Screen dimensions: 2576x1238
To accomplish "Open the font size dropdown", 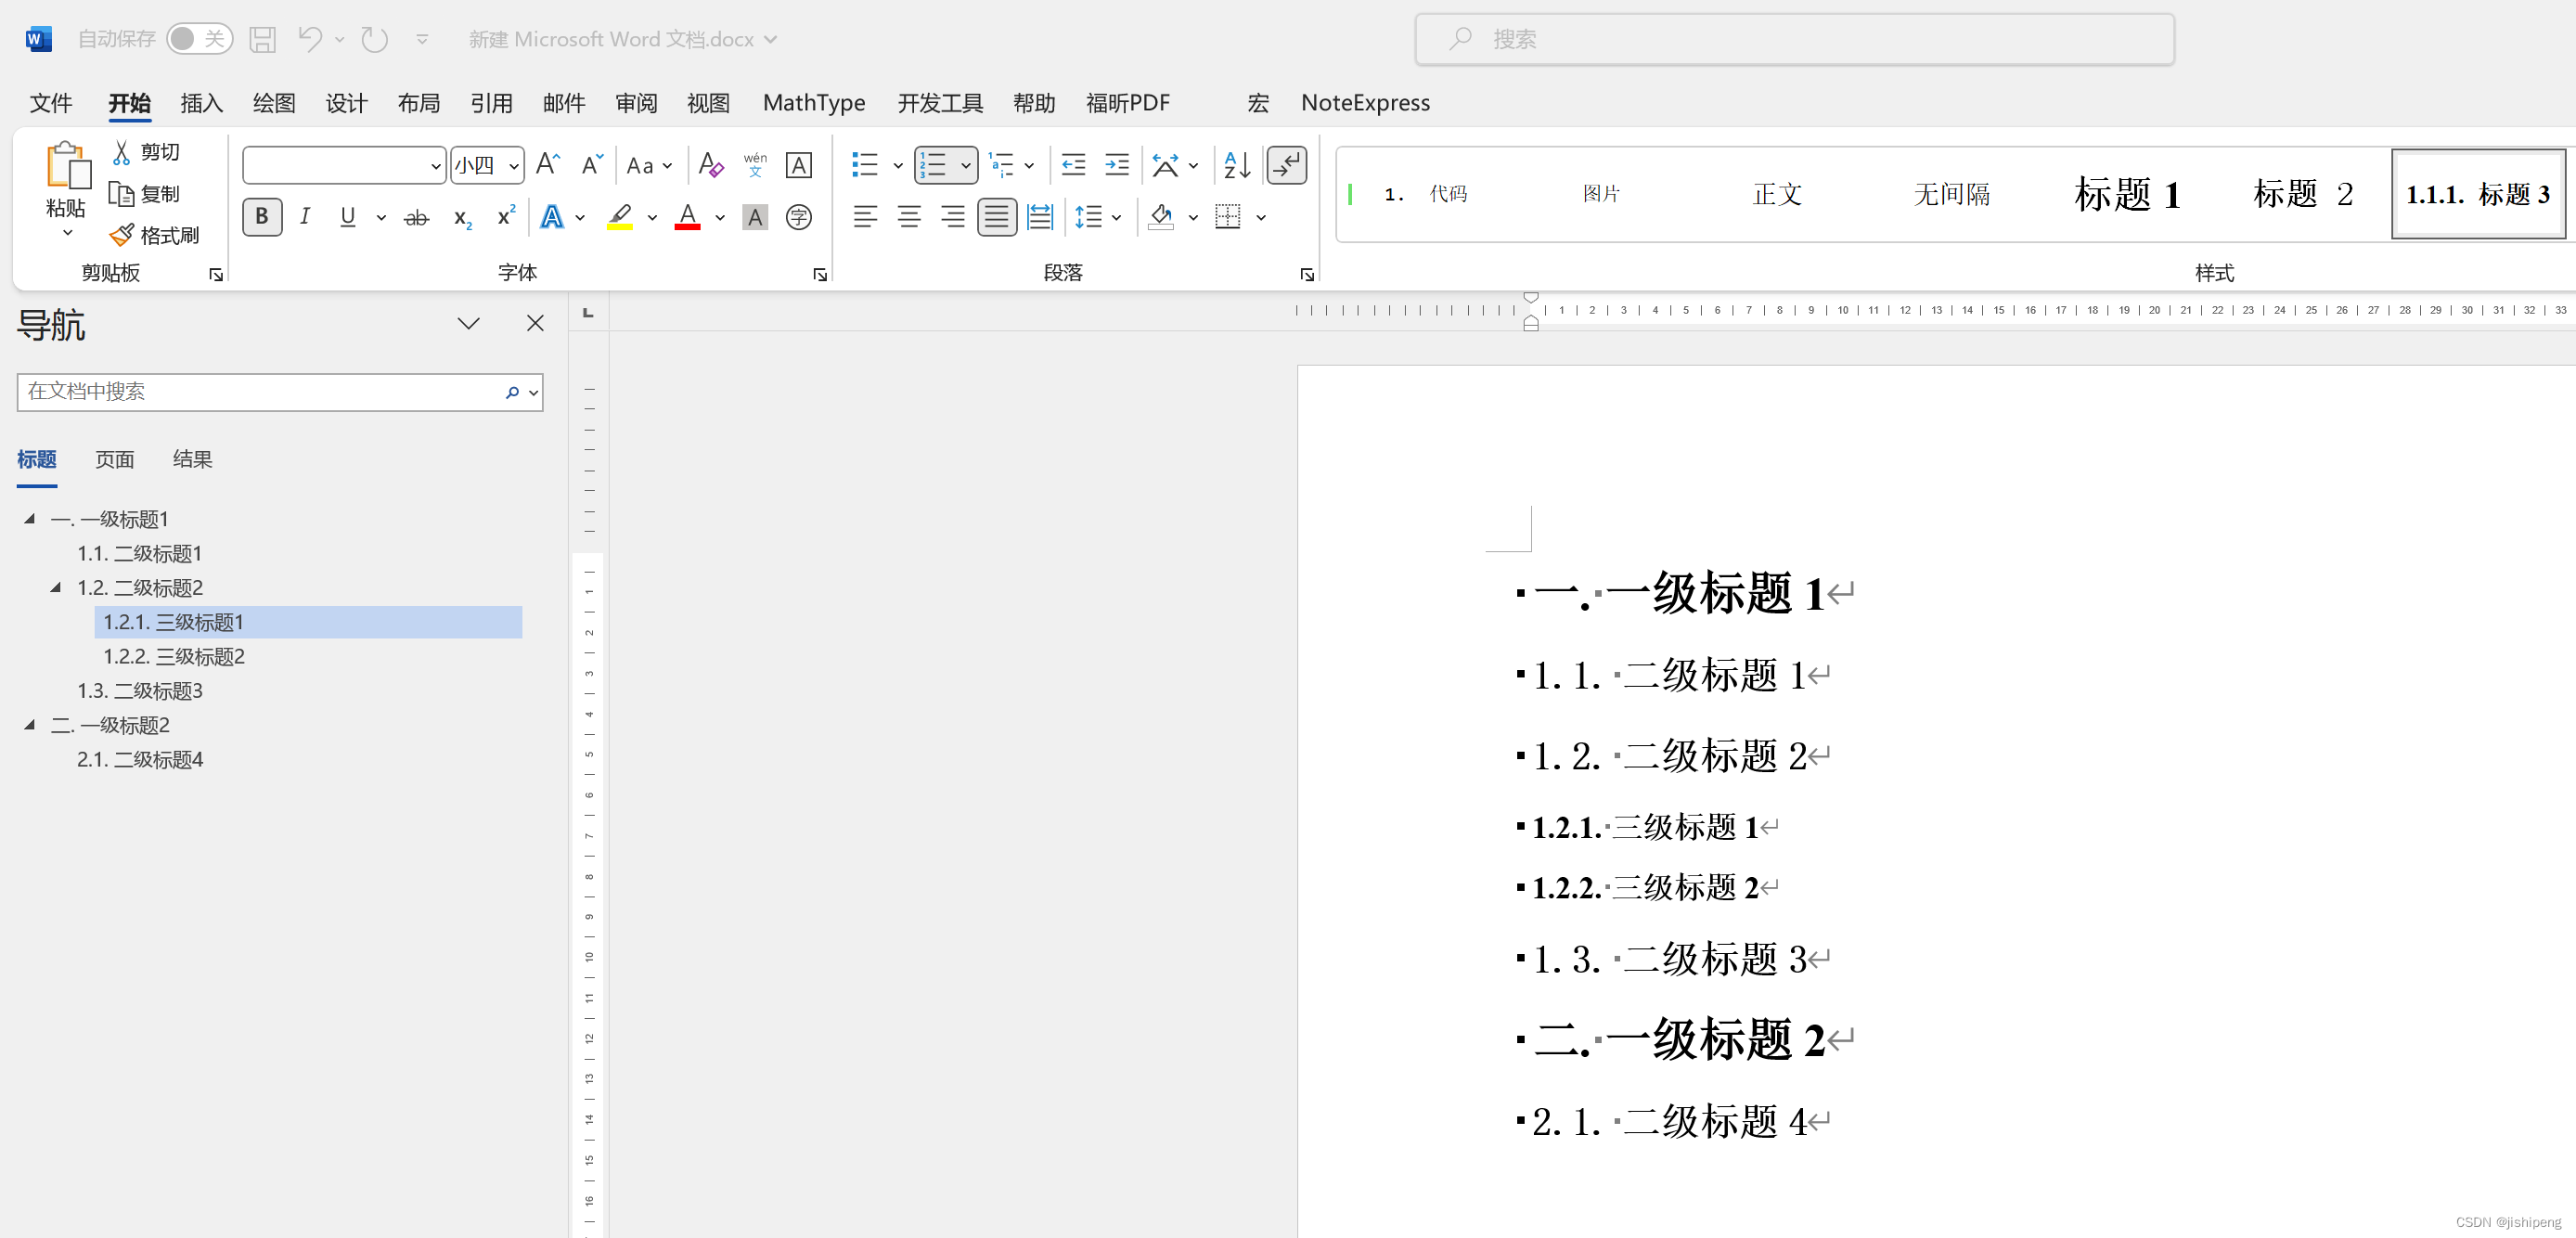I will click(x=514, y=166).
